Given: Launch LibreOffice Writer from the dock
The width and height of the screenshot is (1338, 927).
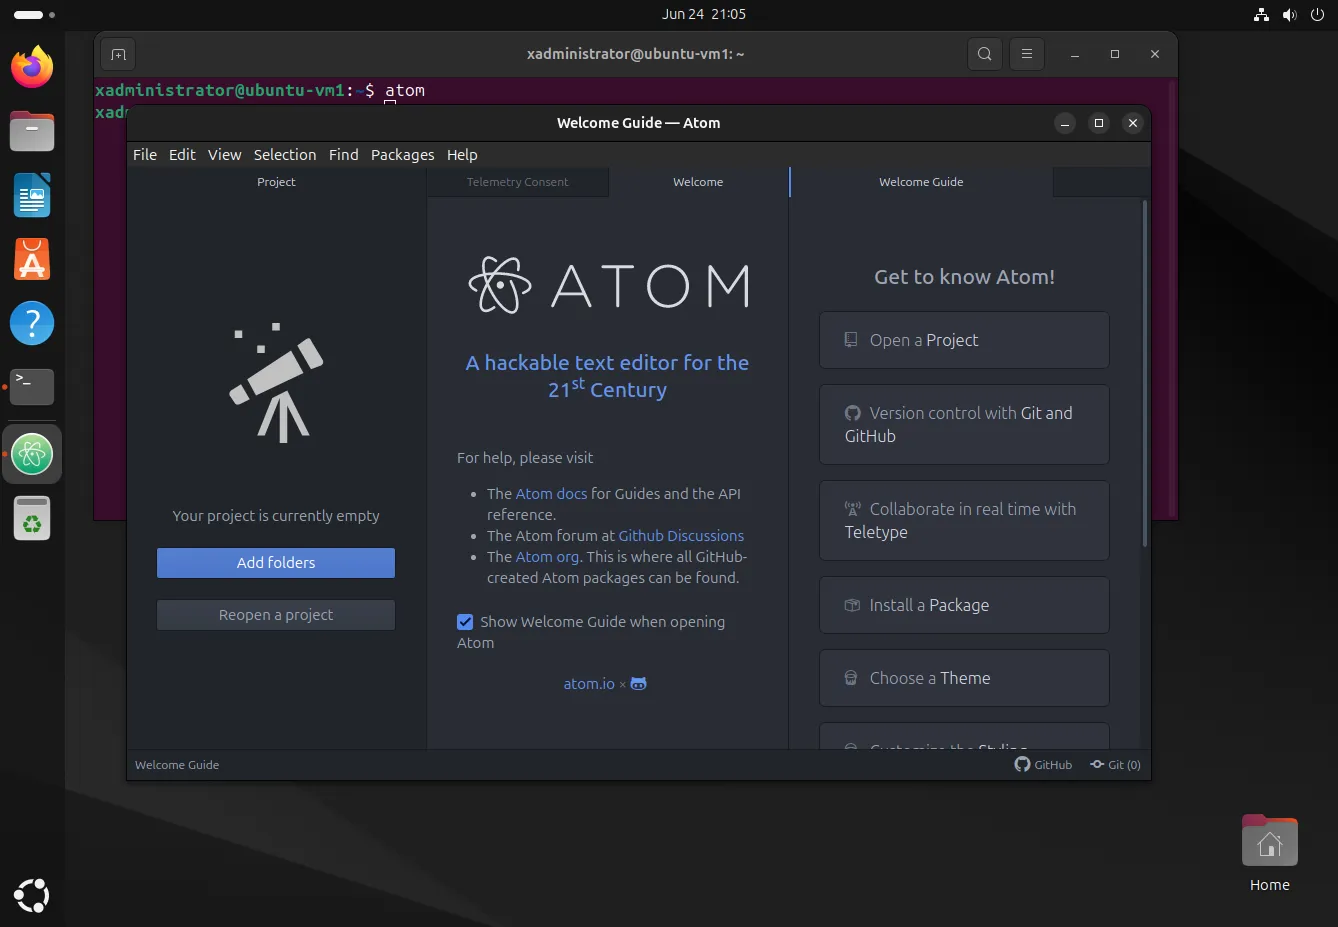Looking at the screenshot, I should [x=32, y=195].
